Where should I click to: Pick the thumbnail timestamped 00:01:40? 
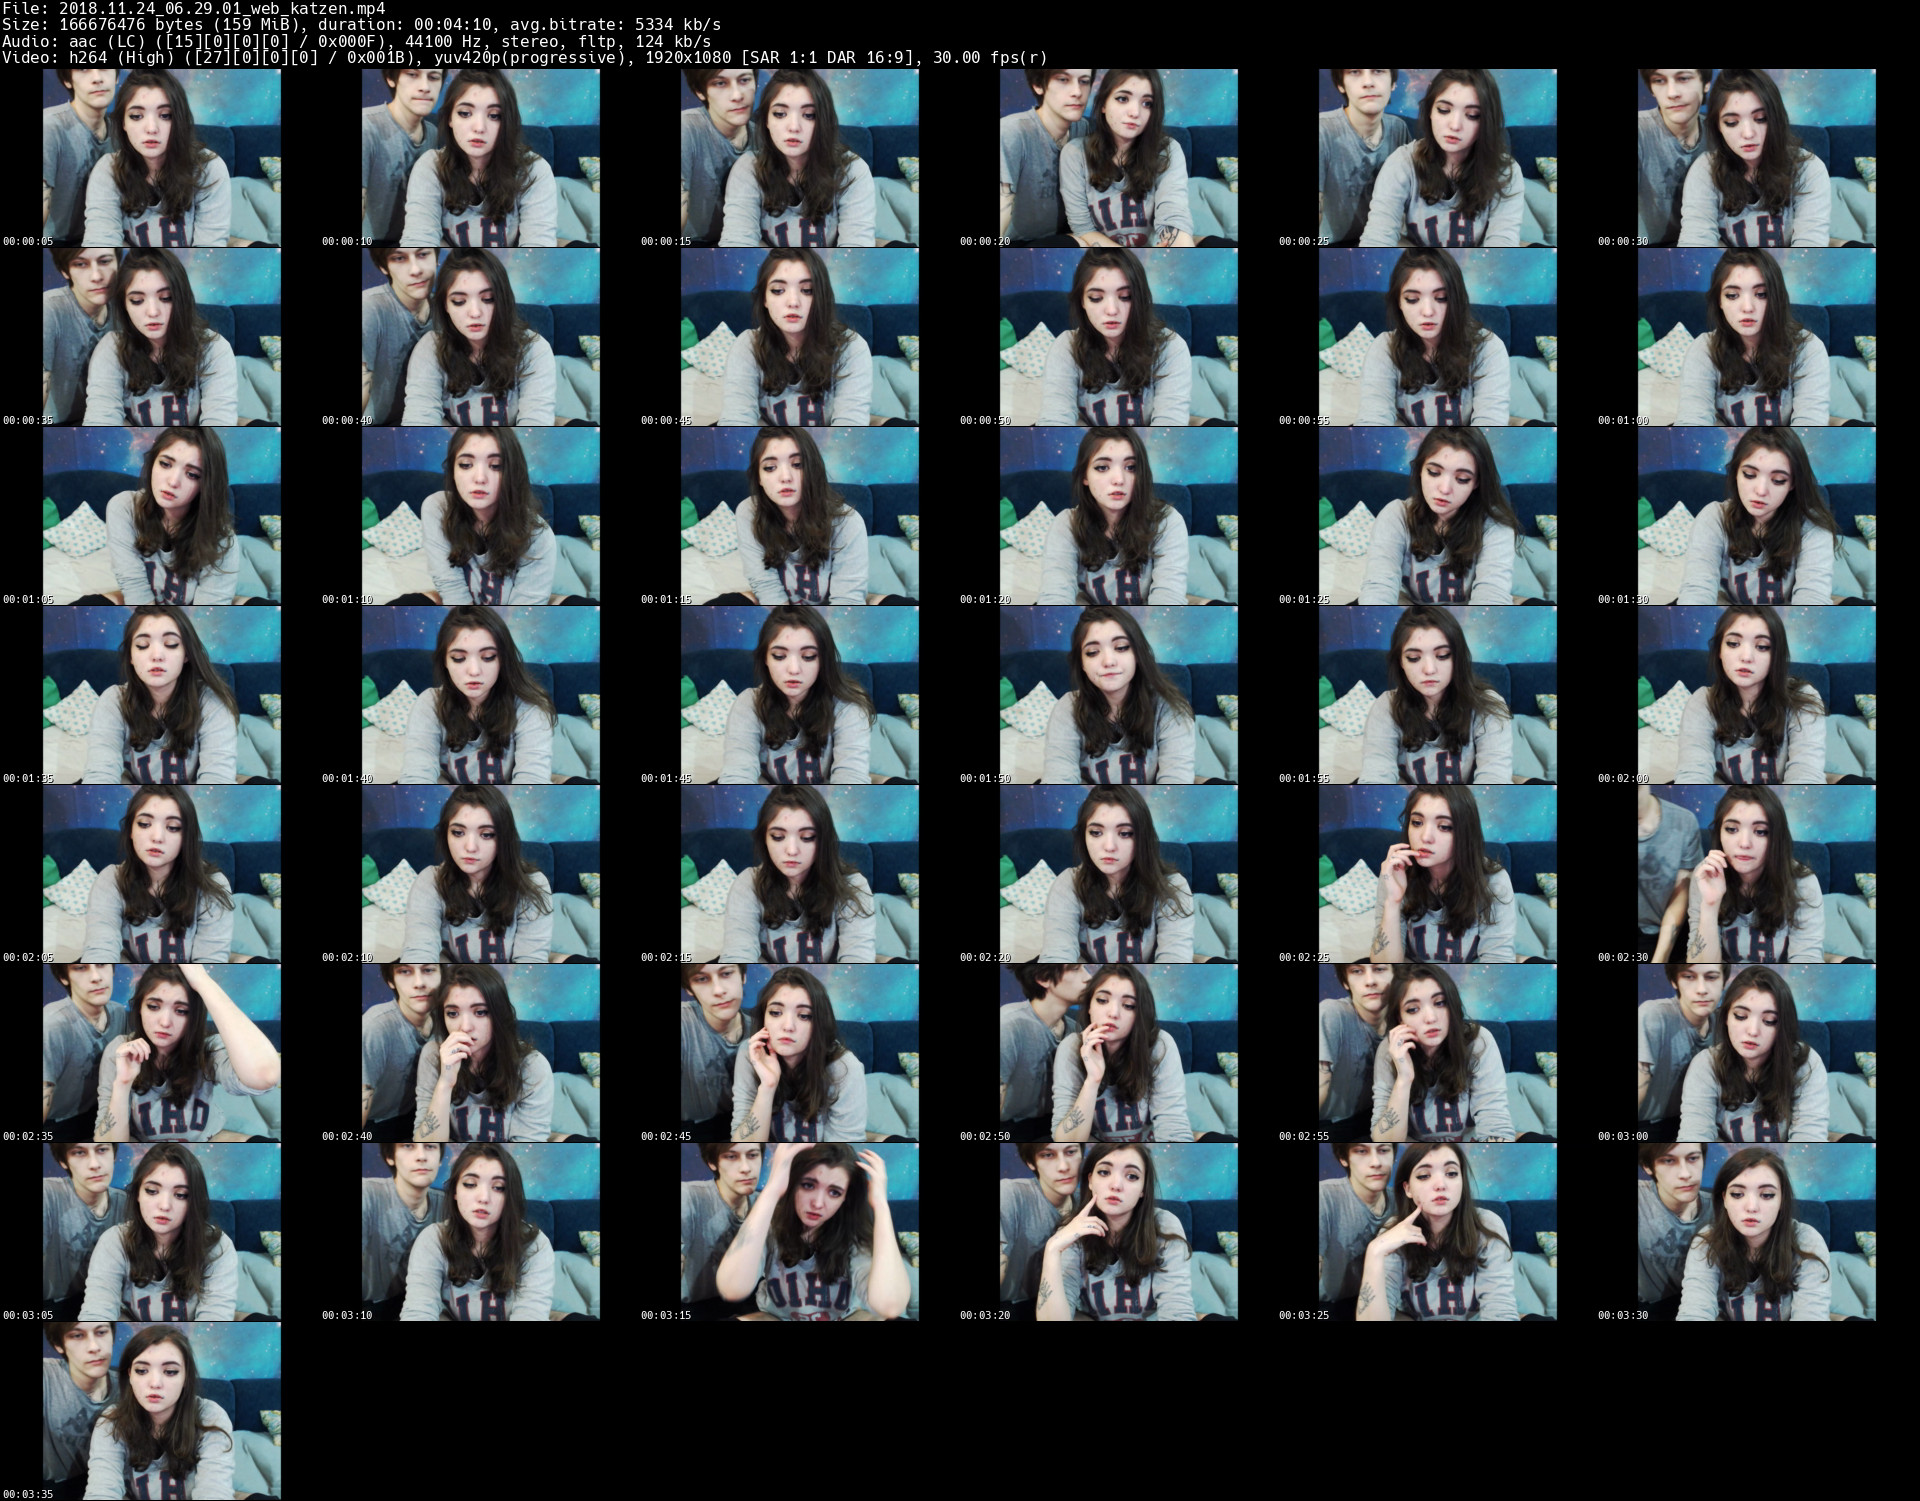click(x=481, y=695)
